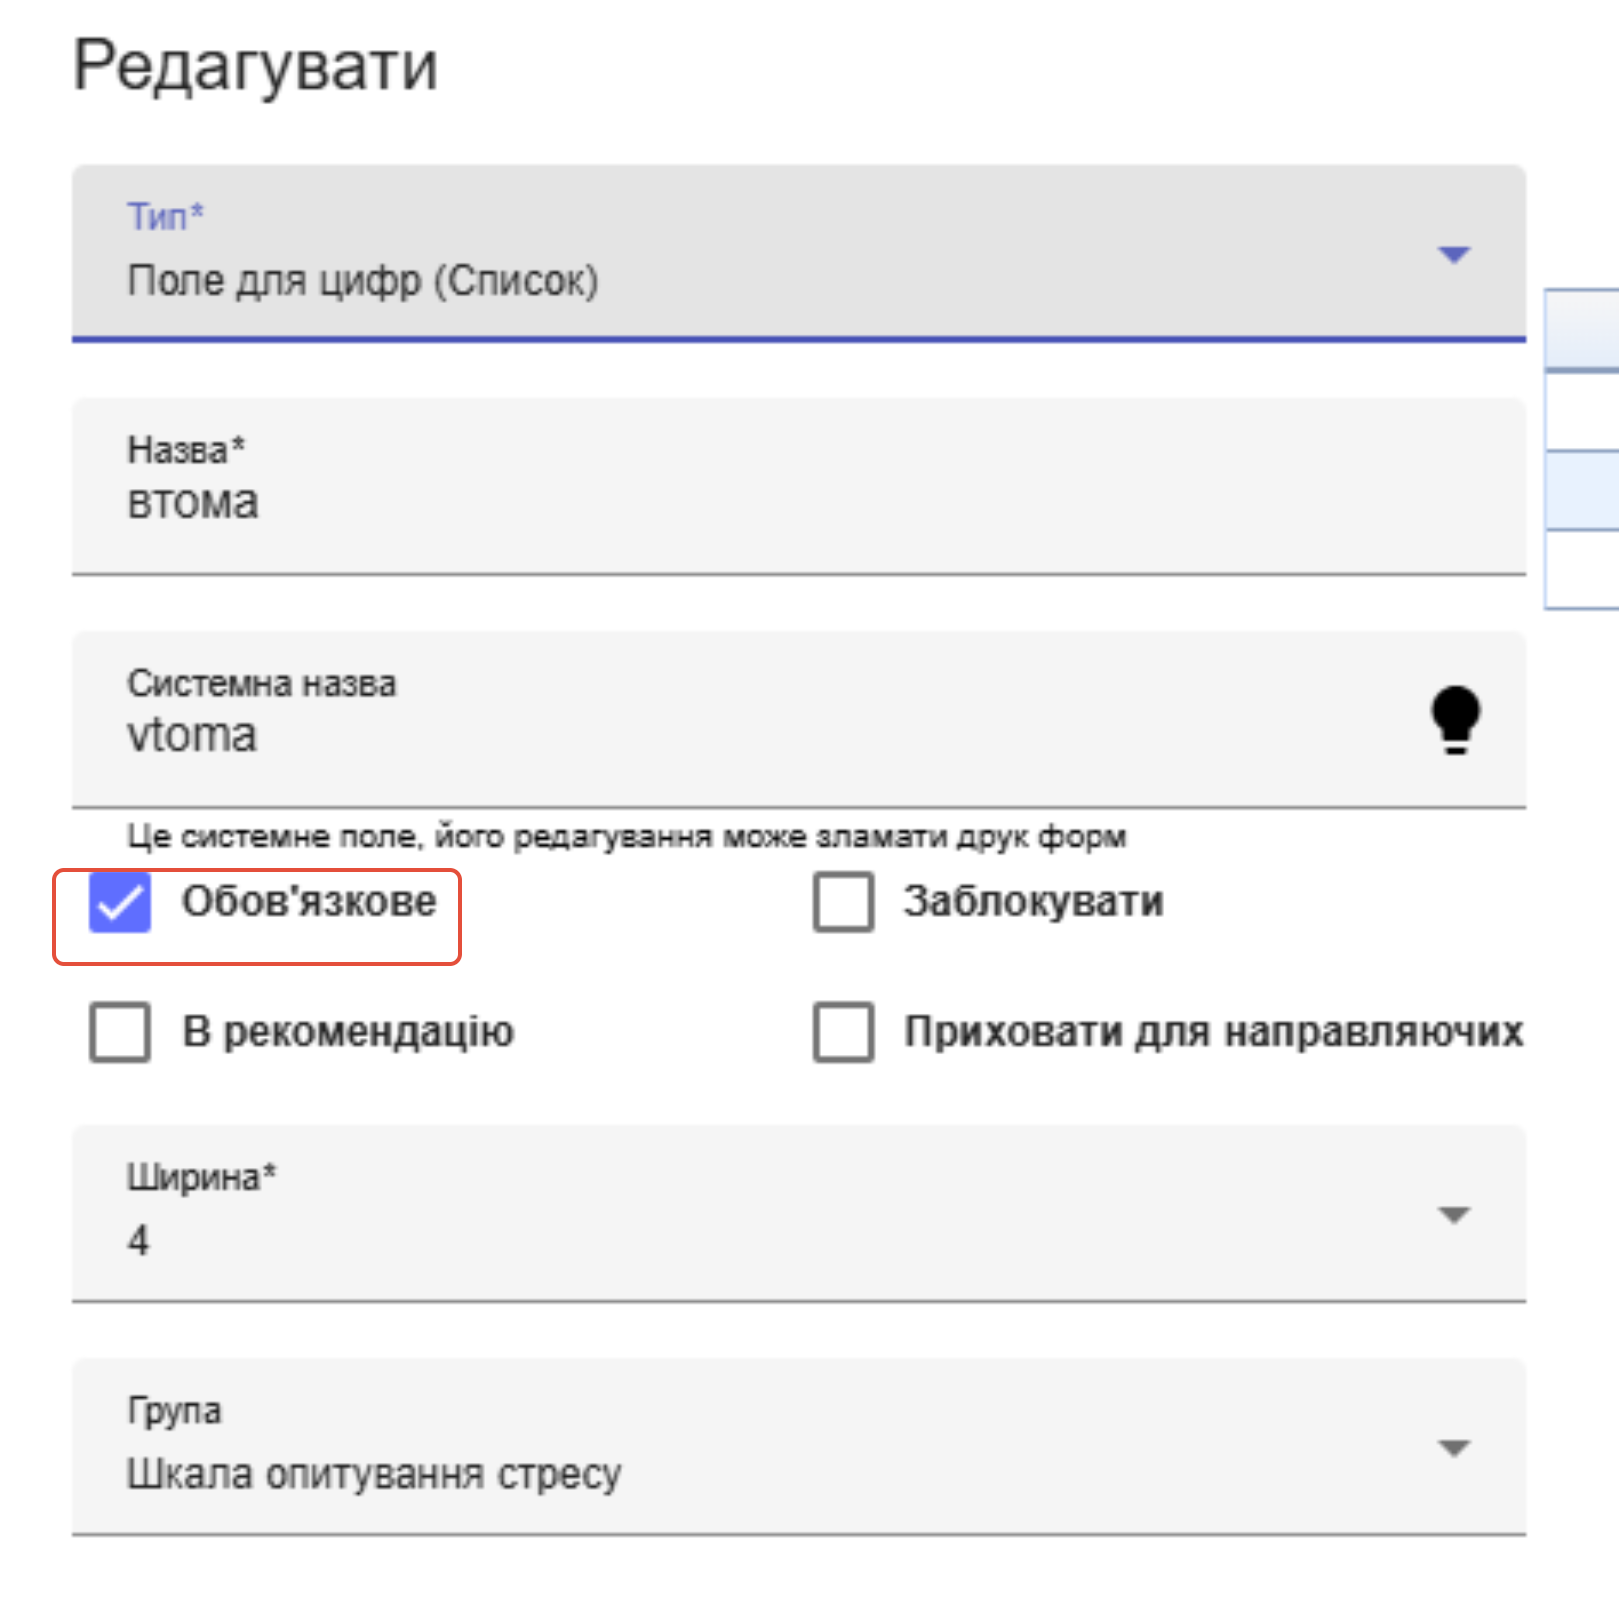Click the blue arrow in Тип field
The width and height of the screenshot is (1619, 1605).
pos(1453,254)
